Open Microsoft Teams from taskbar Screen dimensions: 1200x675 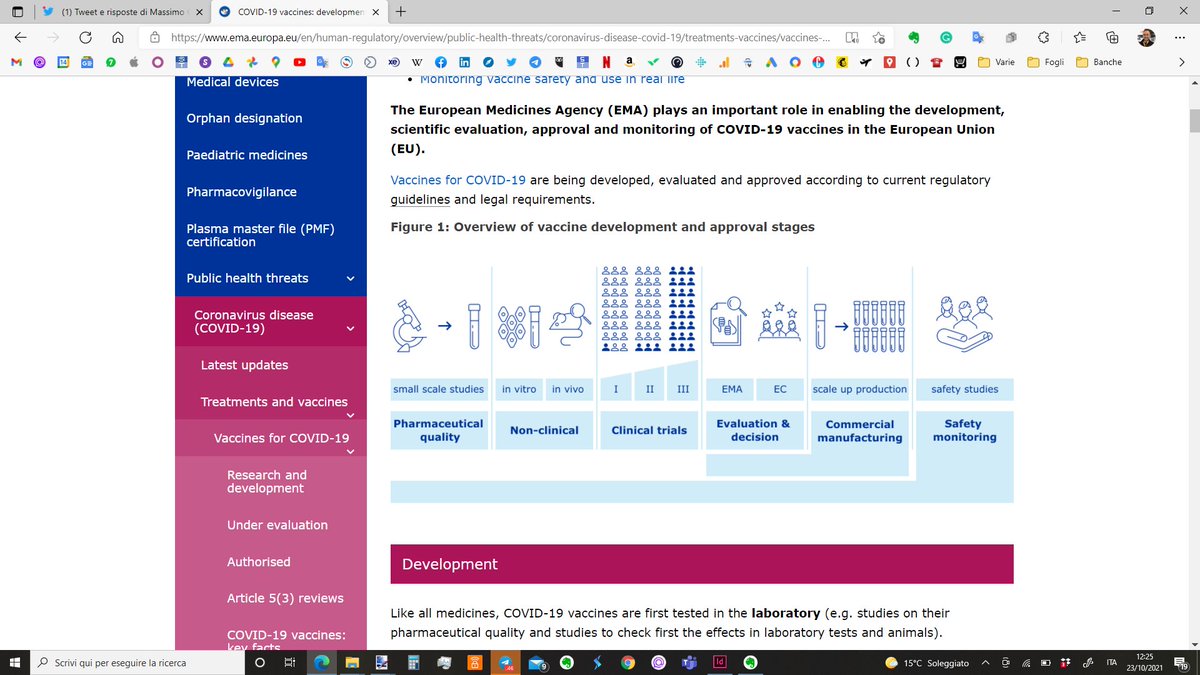tap(688, 662)
